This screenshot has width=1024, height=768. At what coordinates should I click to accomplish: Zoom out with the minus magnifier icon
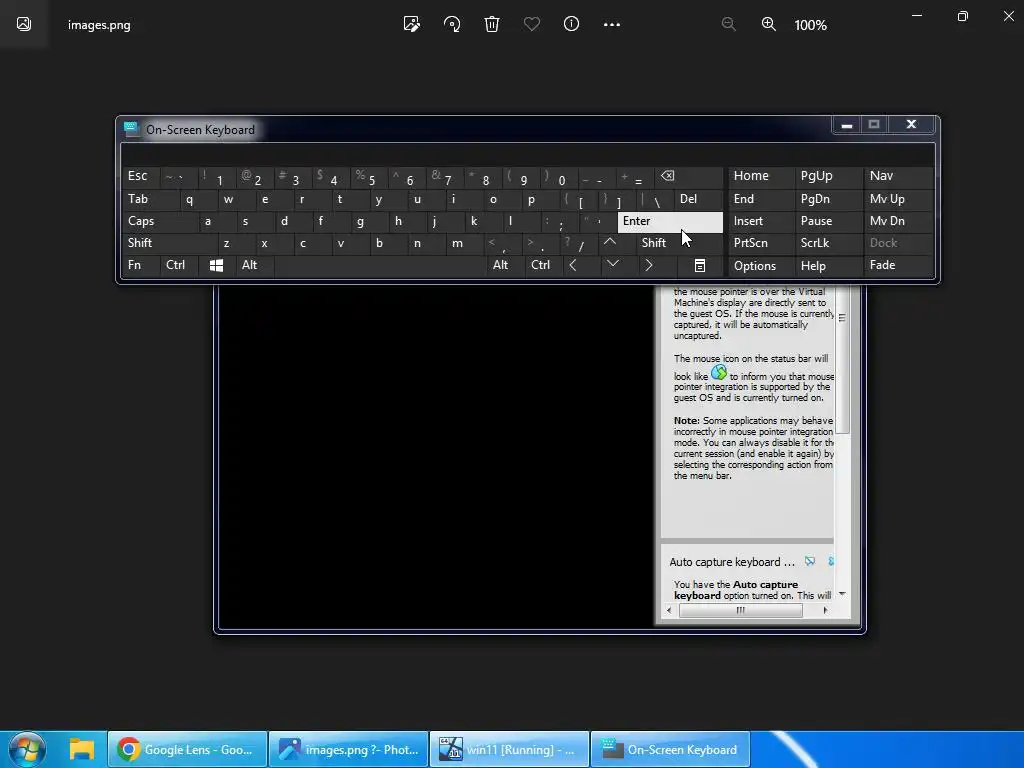tap(729, 24)
